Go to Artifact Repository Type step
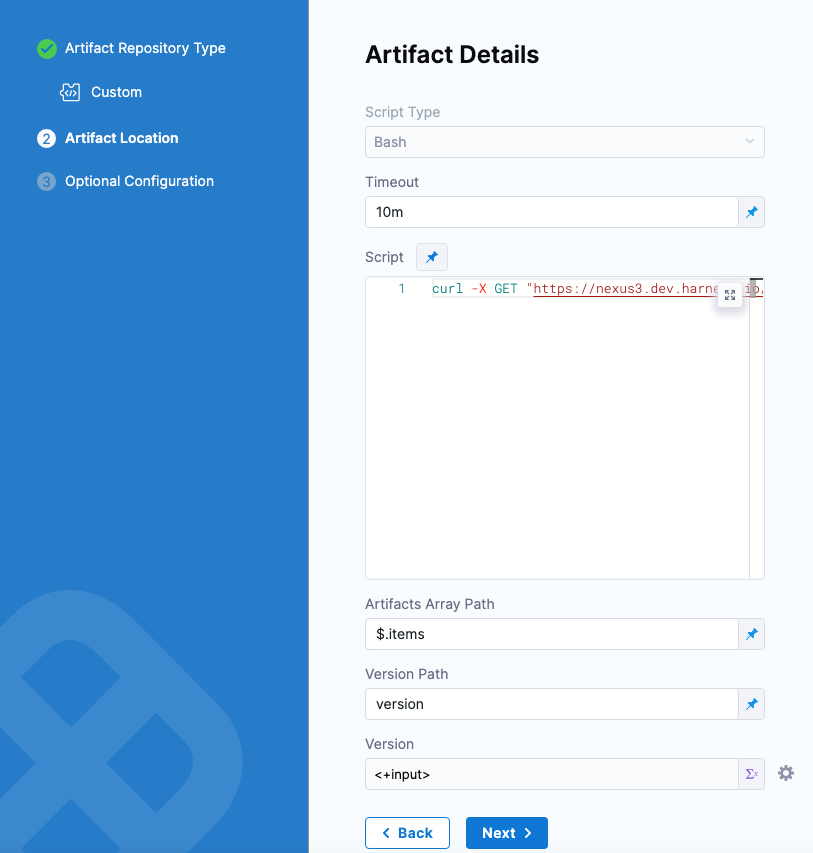 145,48
